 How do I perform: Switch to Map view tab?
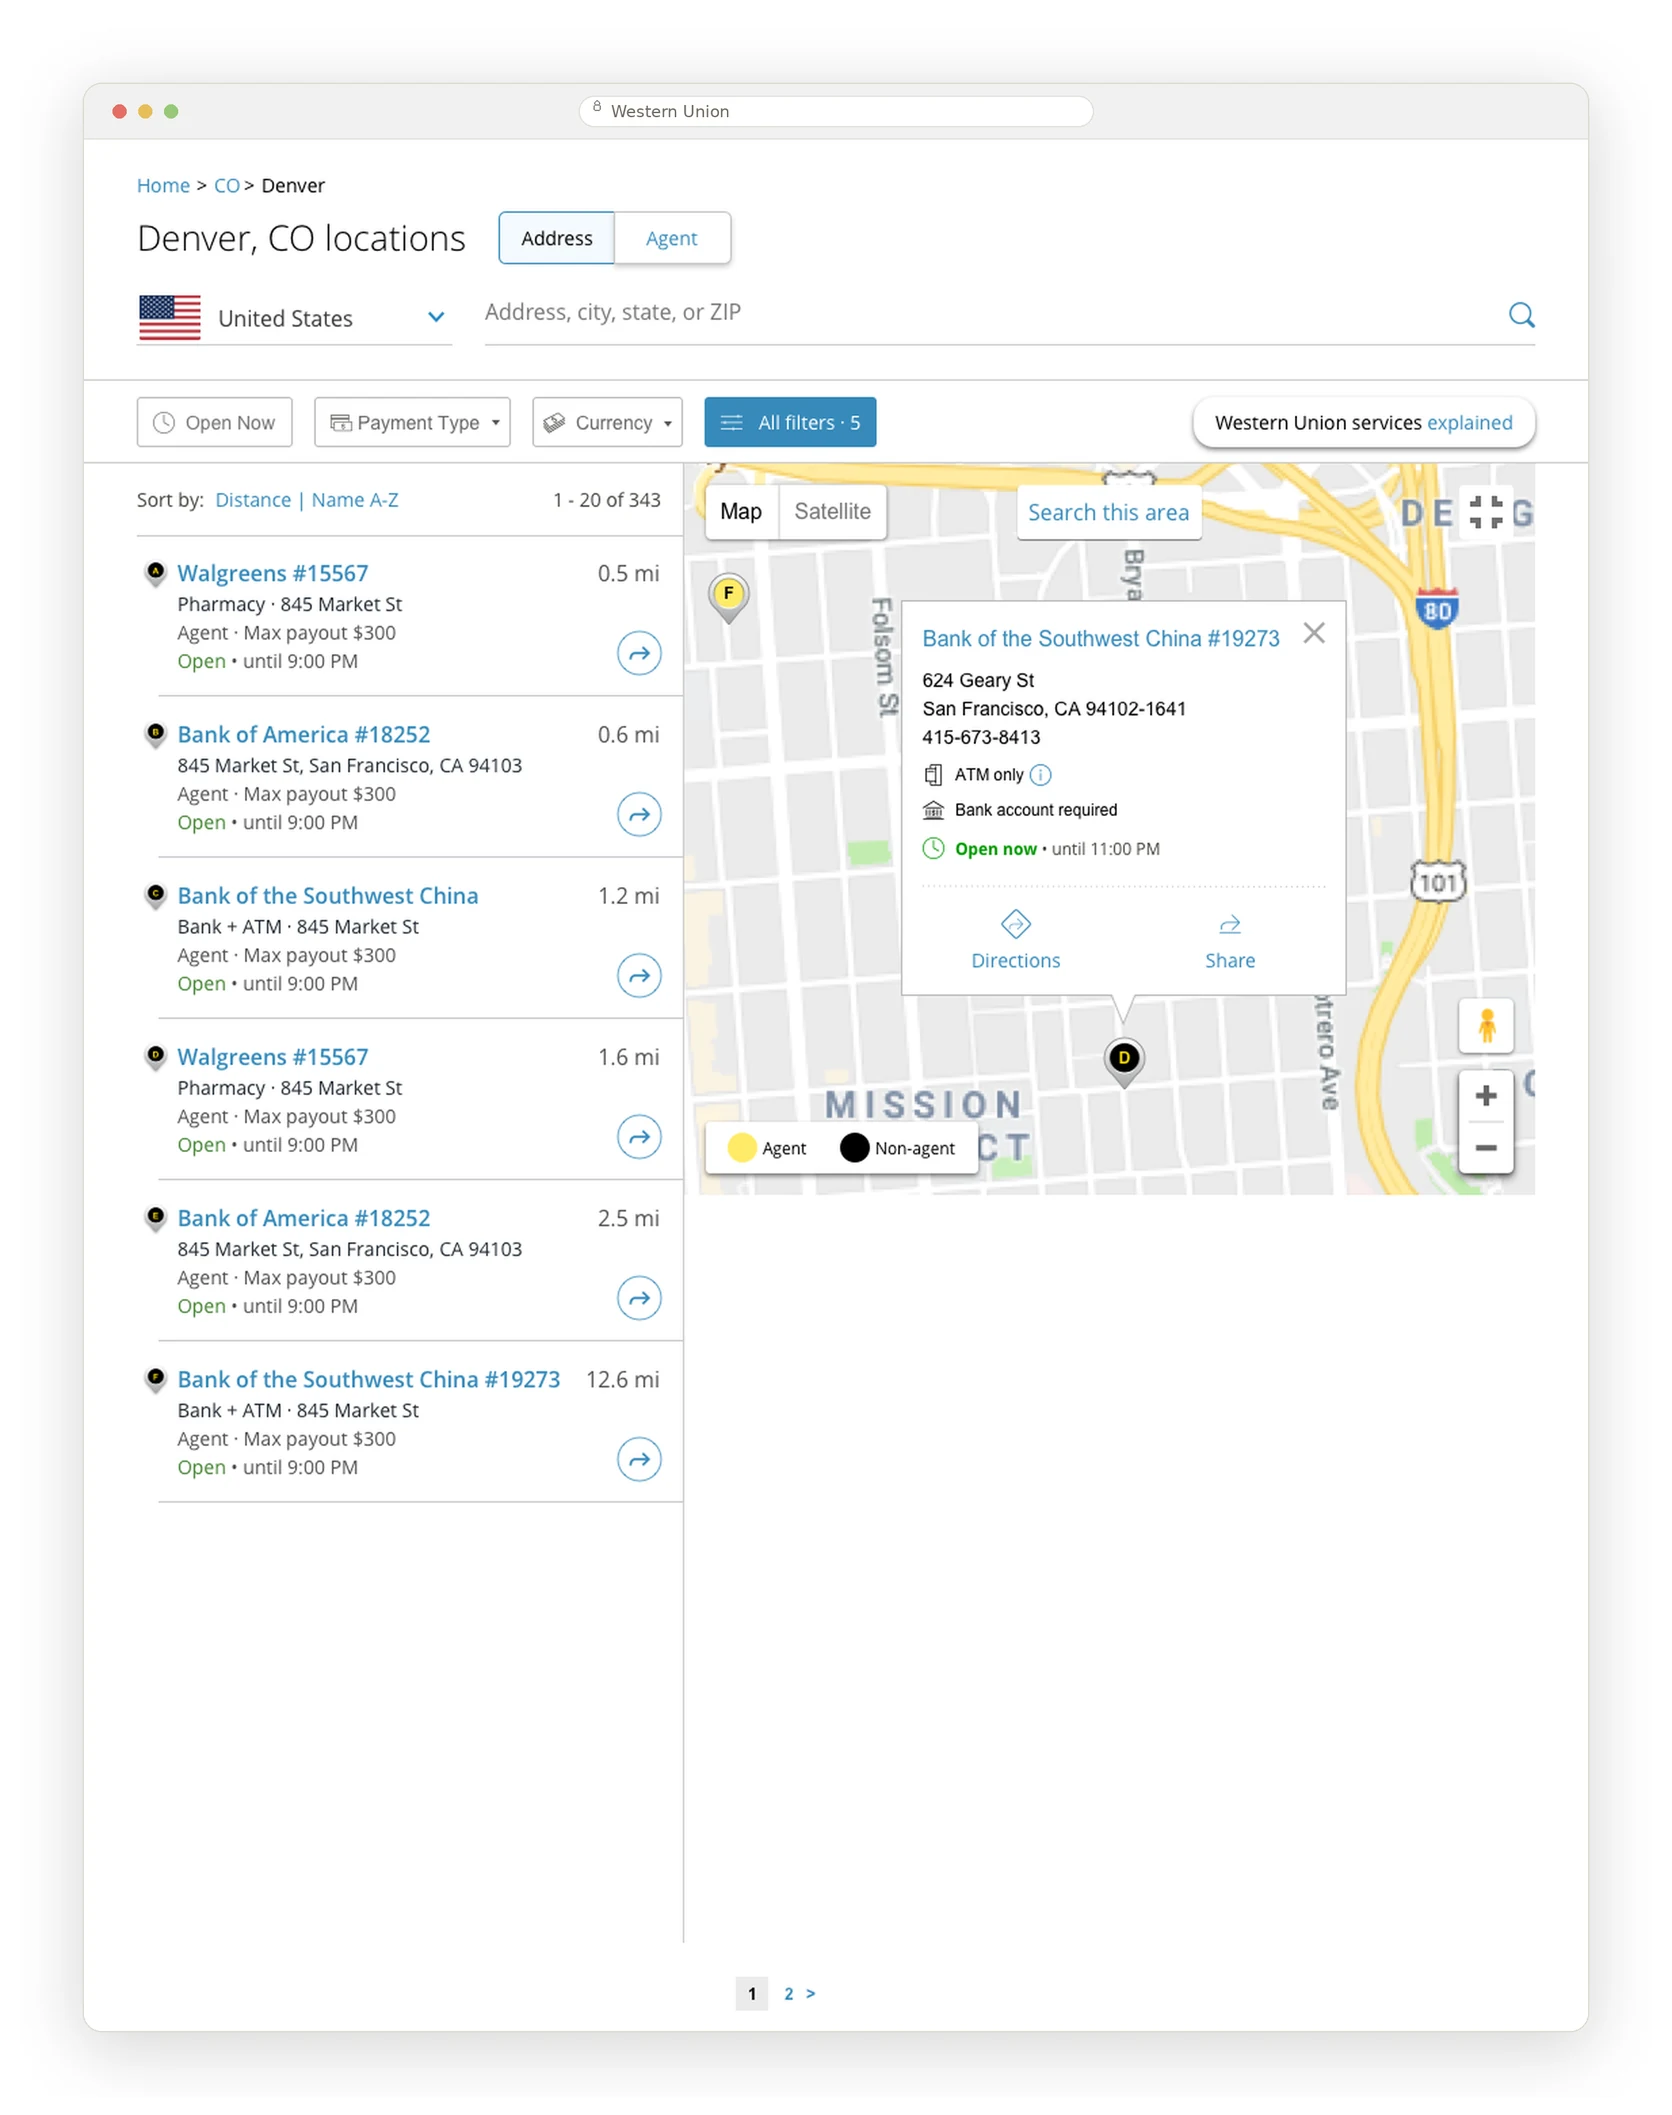coord(741,512)
